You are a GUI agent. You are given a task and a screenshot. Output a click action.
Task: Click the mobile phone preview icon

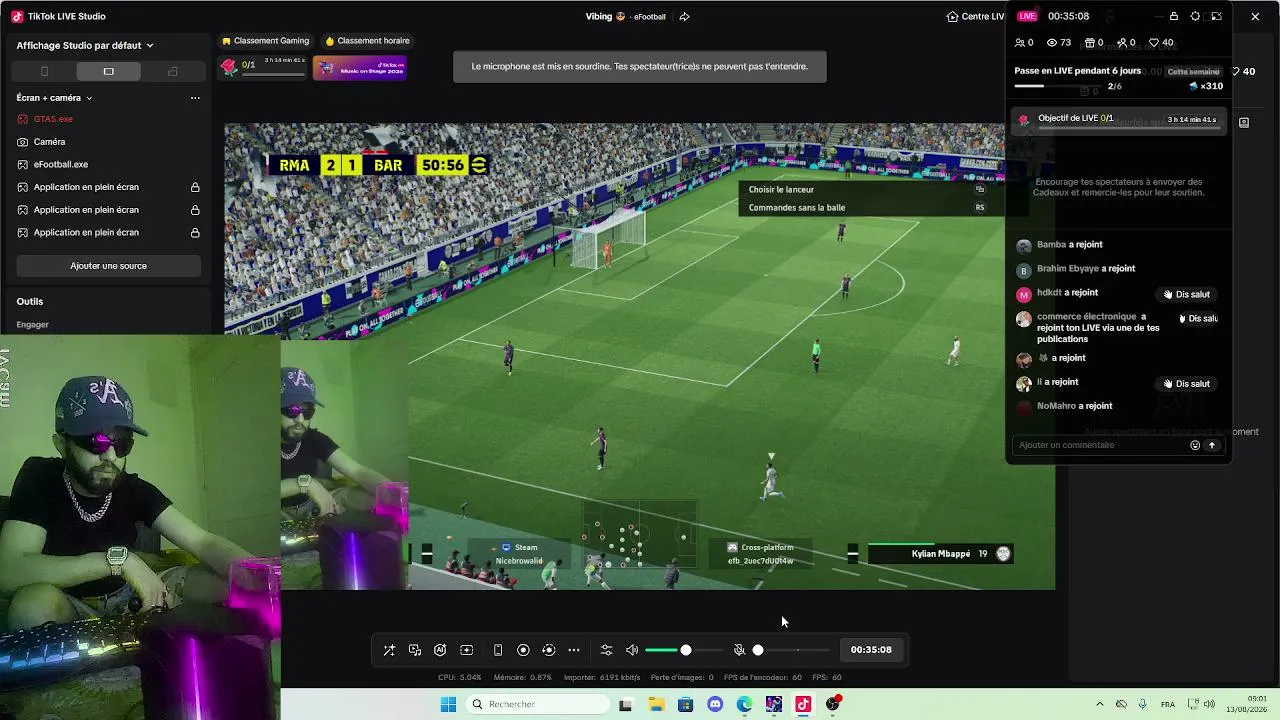[498, 650]
